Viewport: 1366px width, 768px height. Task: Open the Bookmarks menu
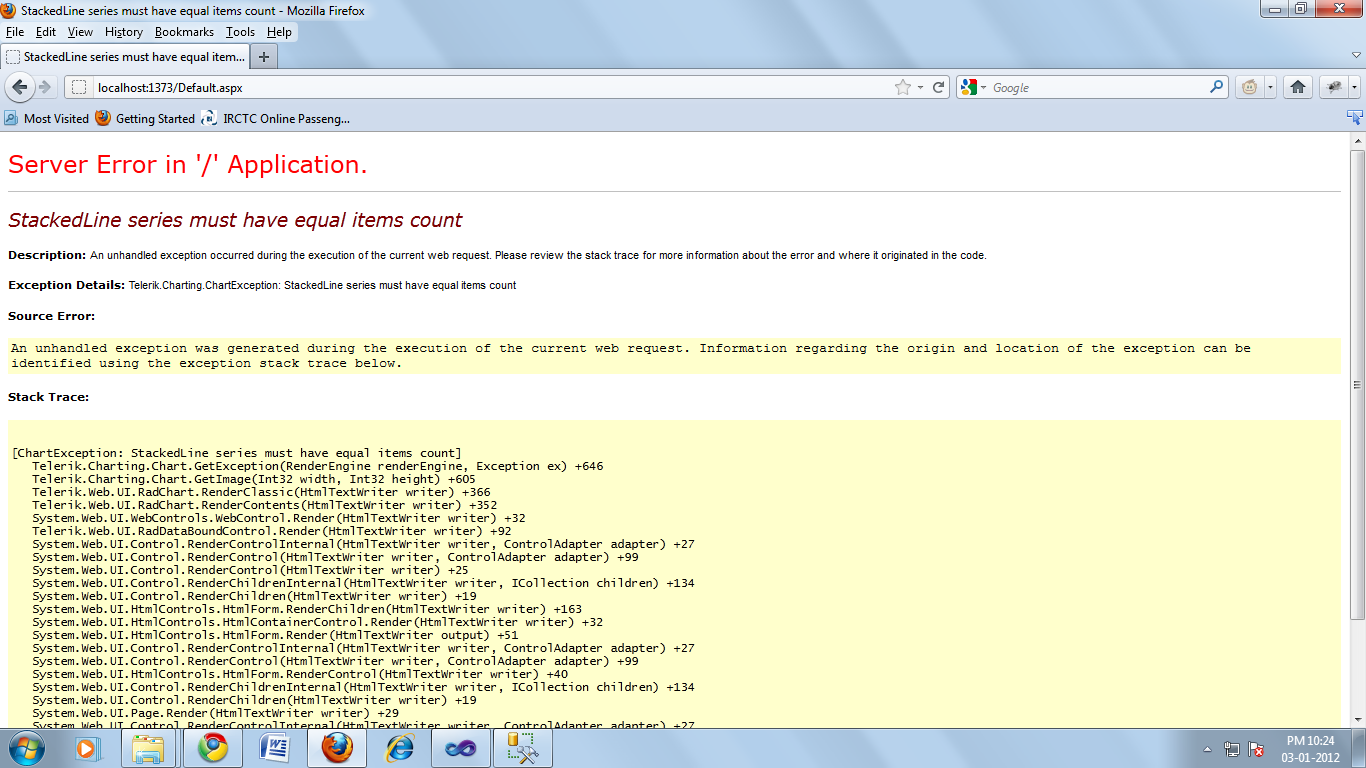click(x=184, y=32)
